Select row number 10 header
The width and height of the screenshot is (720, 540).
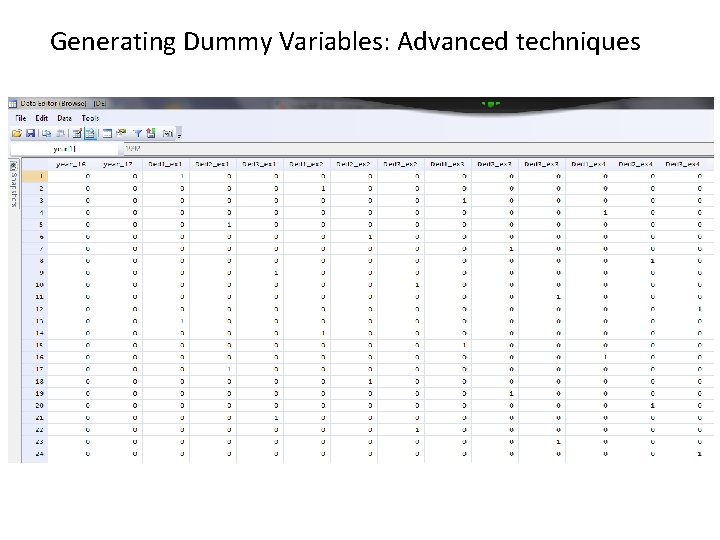35,285
